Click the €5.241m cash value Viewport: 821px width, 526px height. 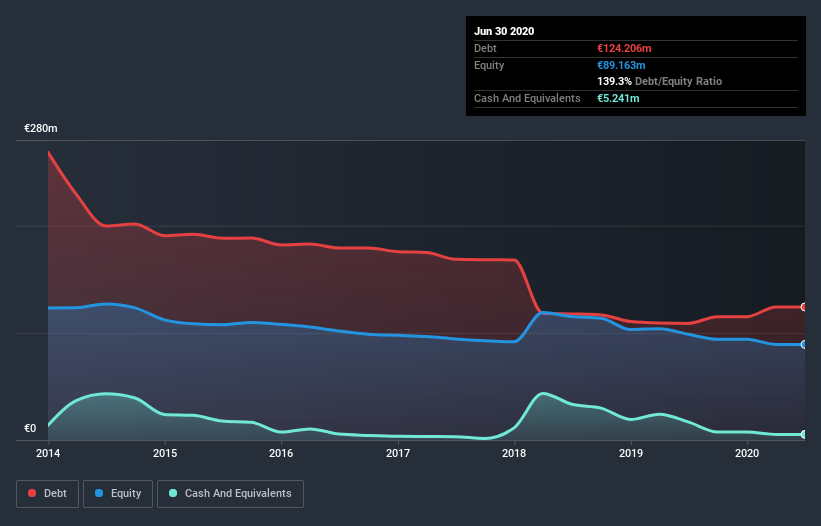618,98
